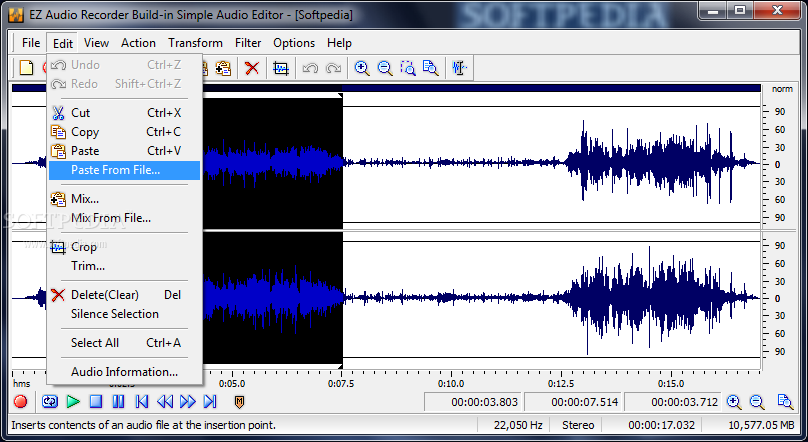The height and width of the screenshot is (442, 808).
Task: Select Paste From File... menu entry
Action: tap(124, 170)
